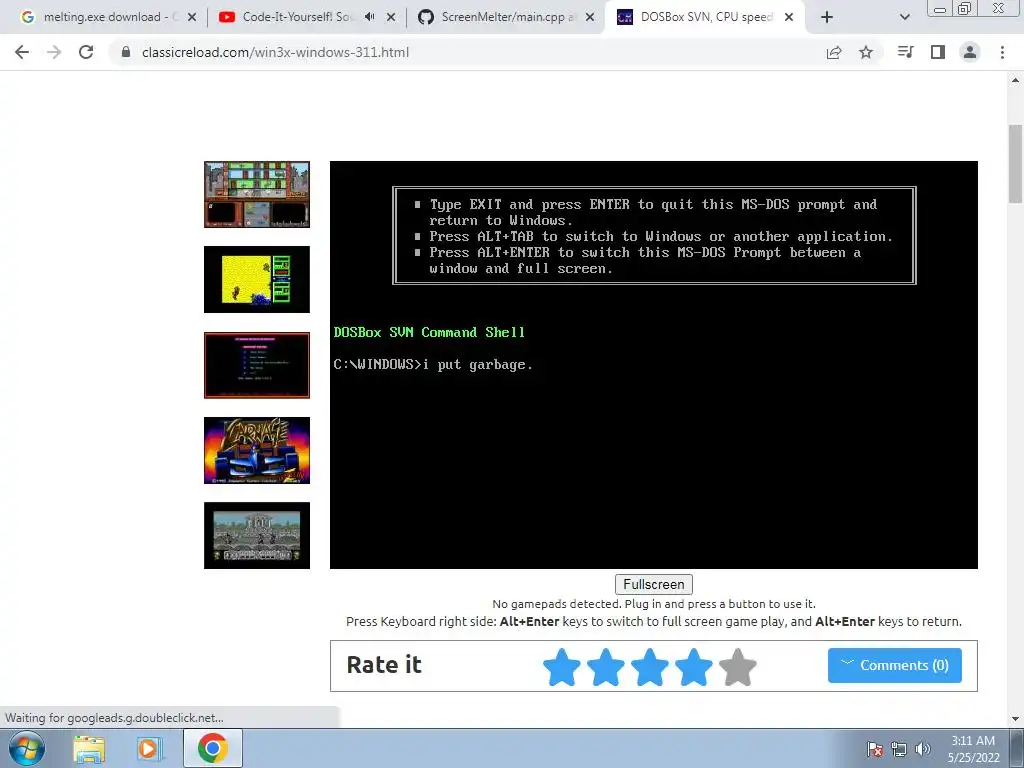The height and width of the screenshot is (768, 1024).
Task: Close the DOSBox SVN tab
Action: tap(789, 17)
